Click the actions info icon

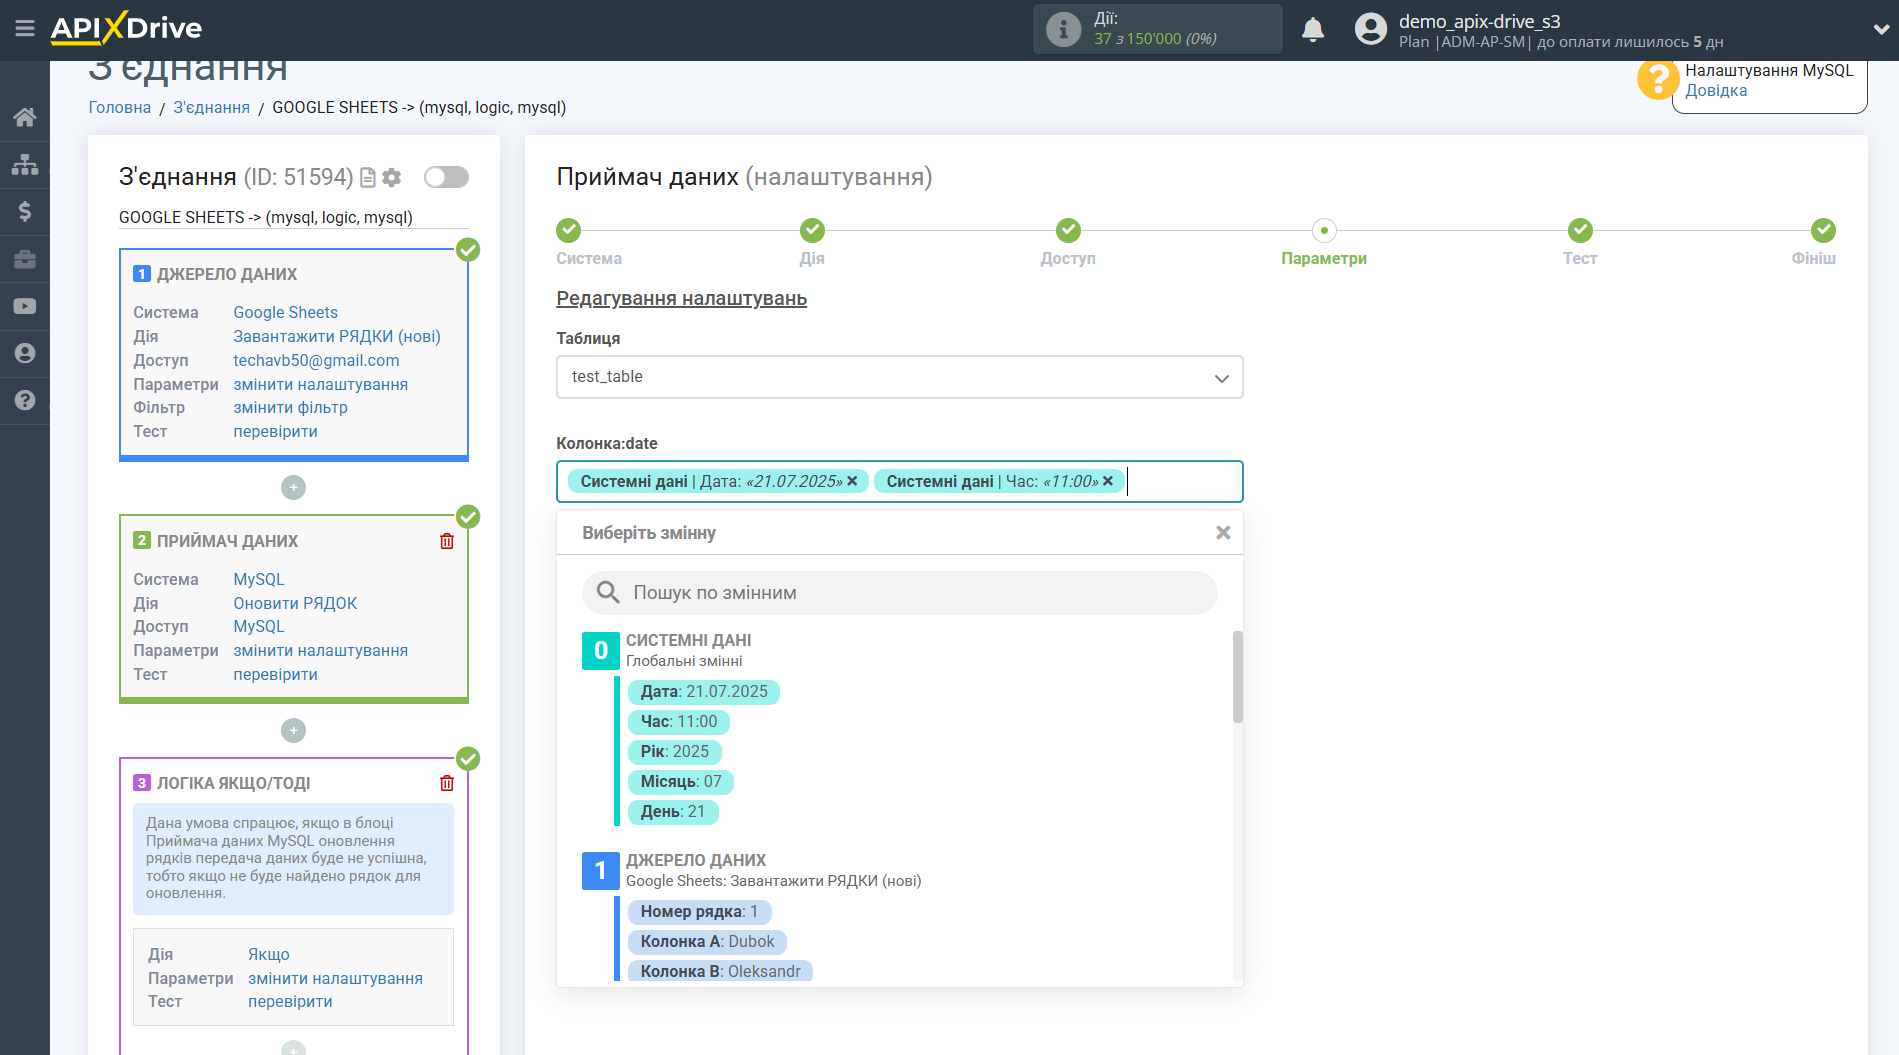click(1063, 29)
